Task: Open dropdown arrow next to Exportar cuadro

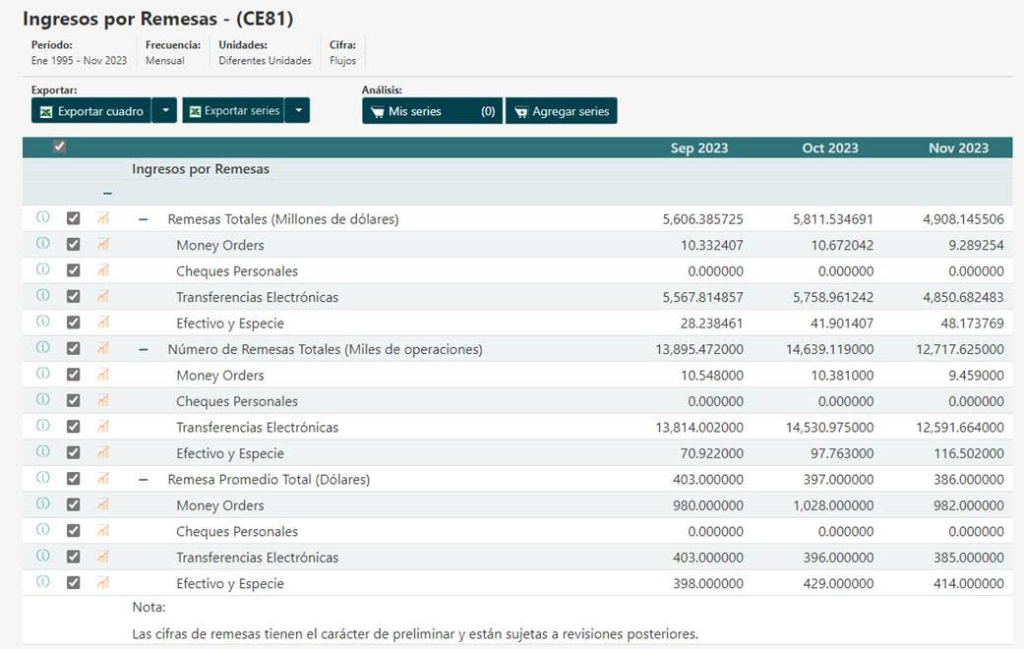Action: pos(165,111)
